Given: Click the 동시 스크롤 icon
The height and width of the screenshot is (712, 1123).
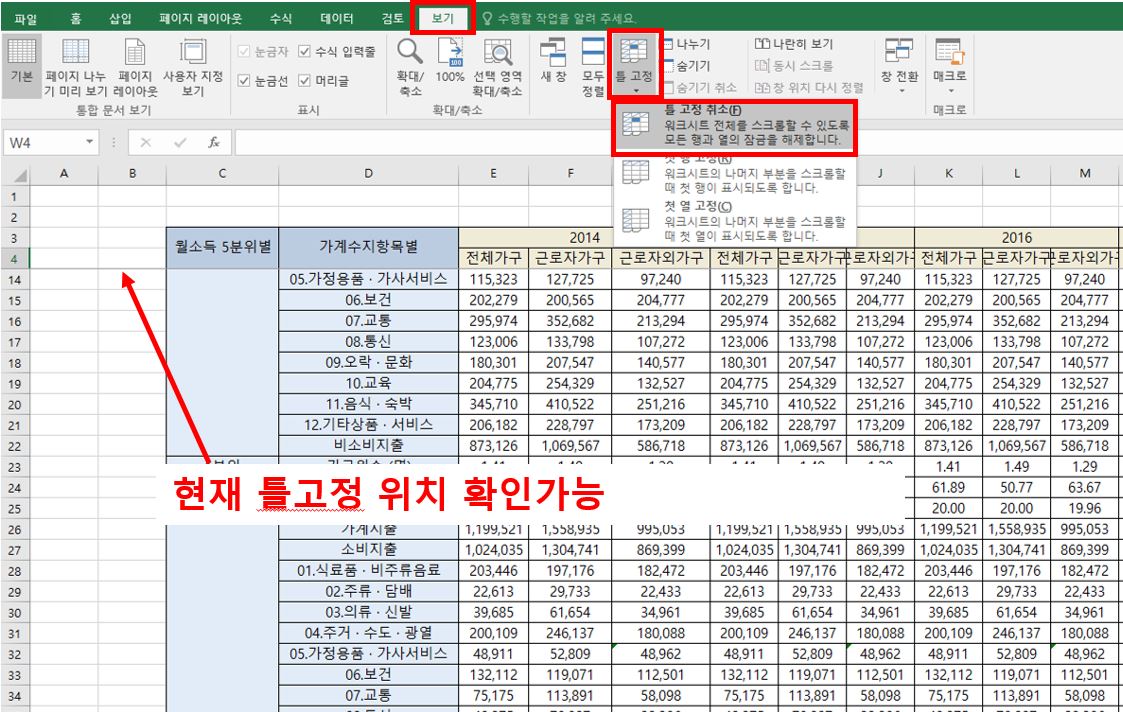Looking at the screenshot, I should (762, 66).
